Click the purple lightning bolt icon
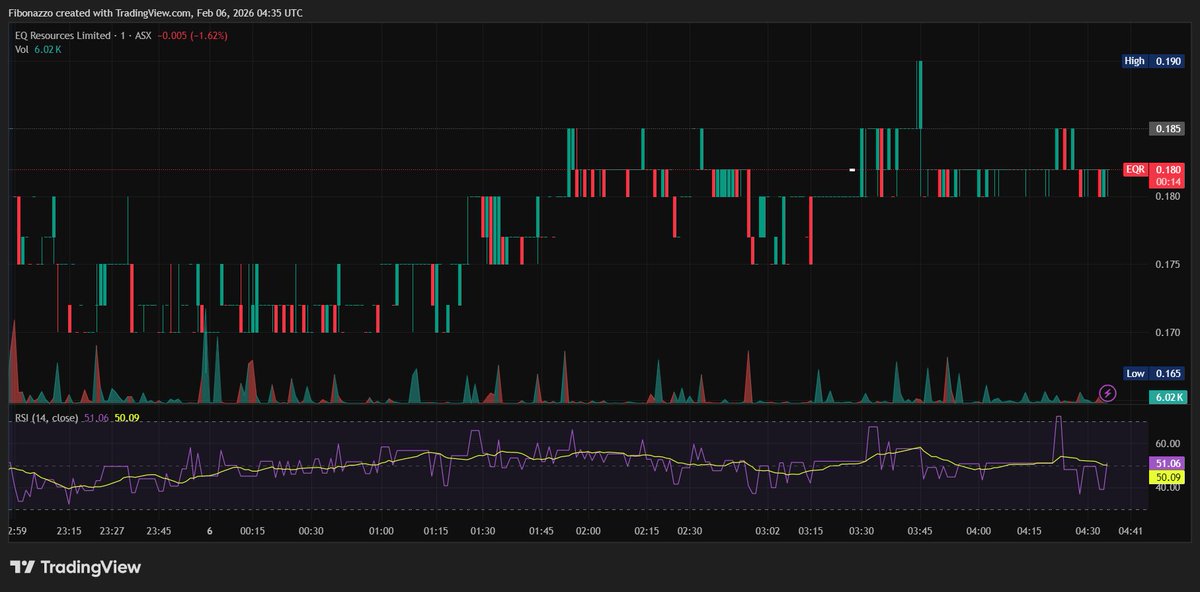 [x=1107, y=392]
